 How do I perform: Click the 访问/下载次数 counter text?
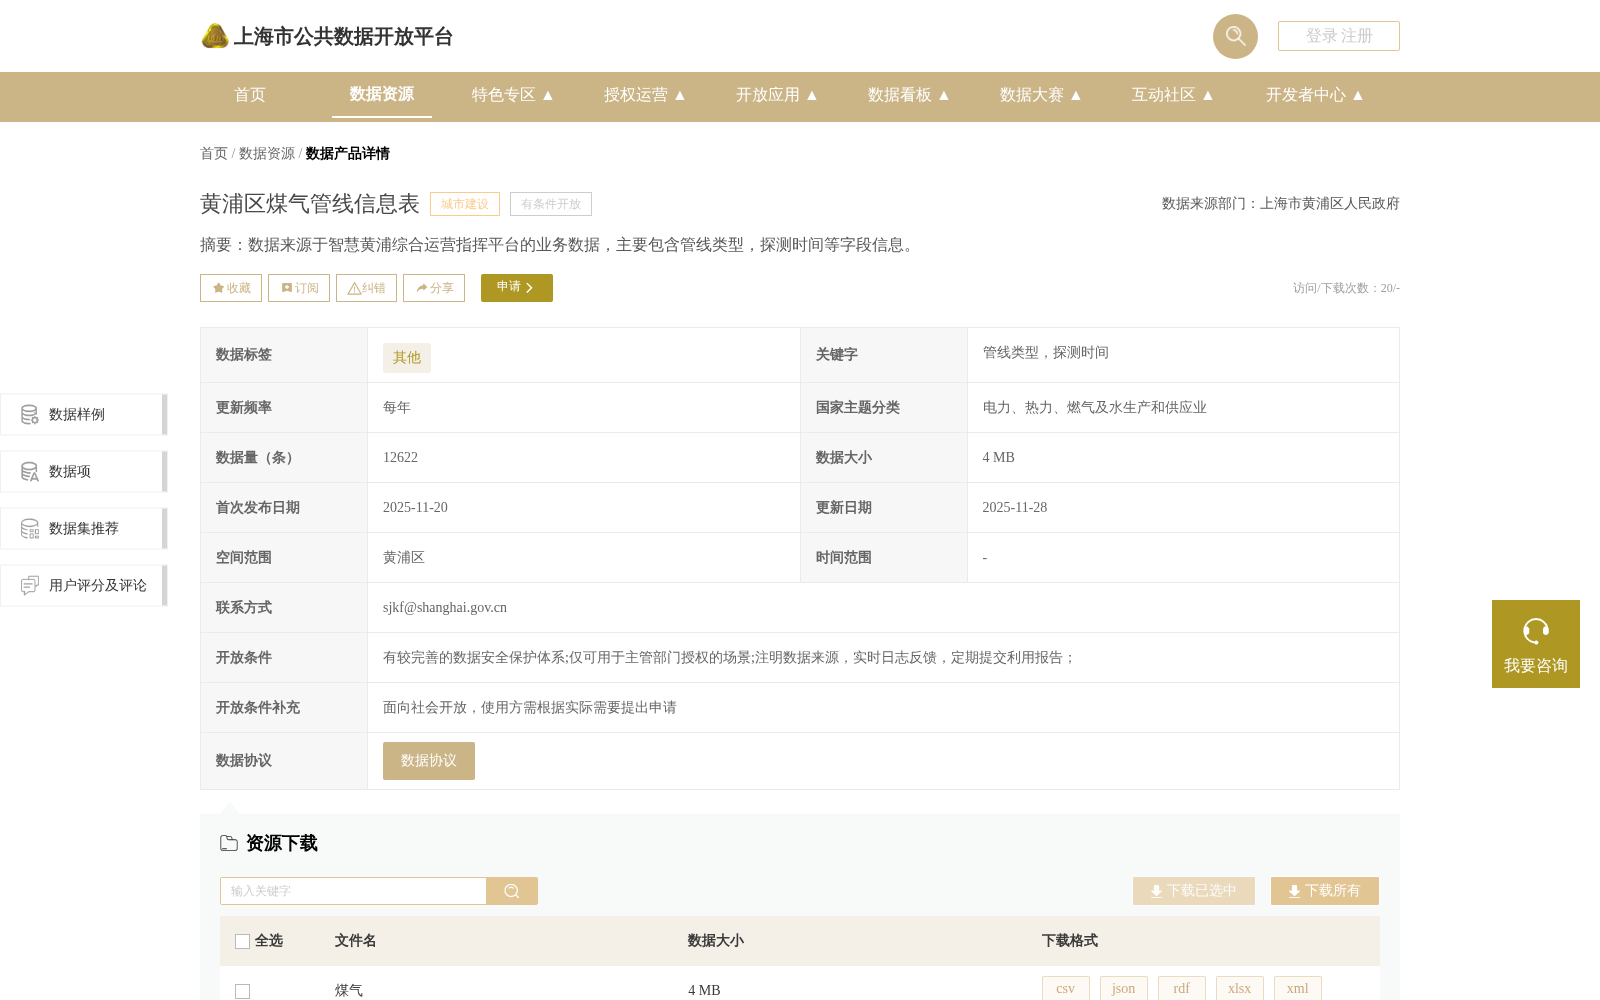(1346, 288)
